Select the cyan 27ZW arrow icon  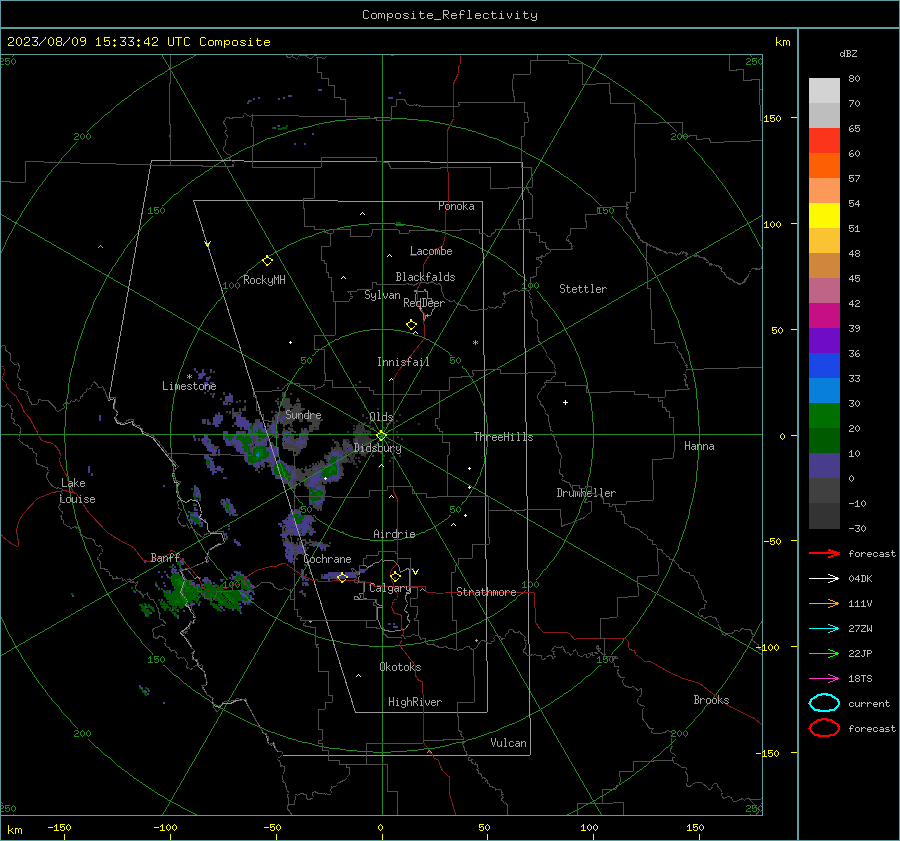pos(824,629)
